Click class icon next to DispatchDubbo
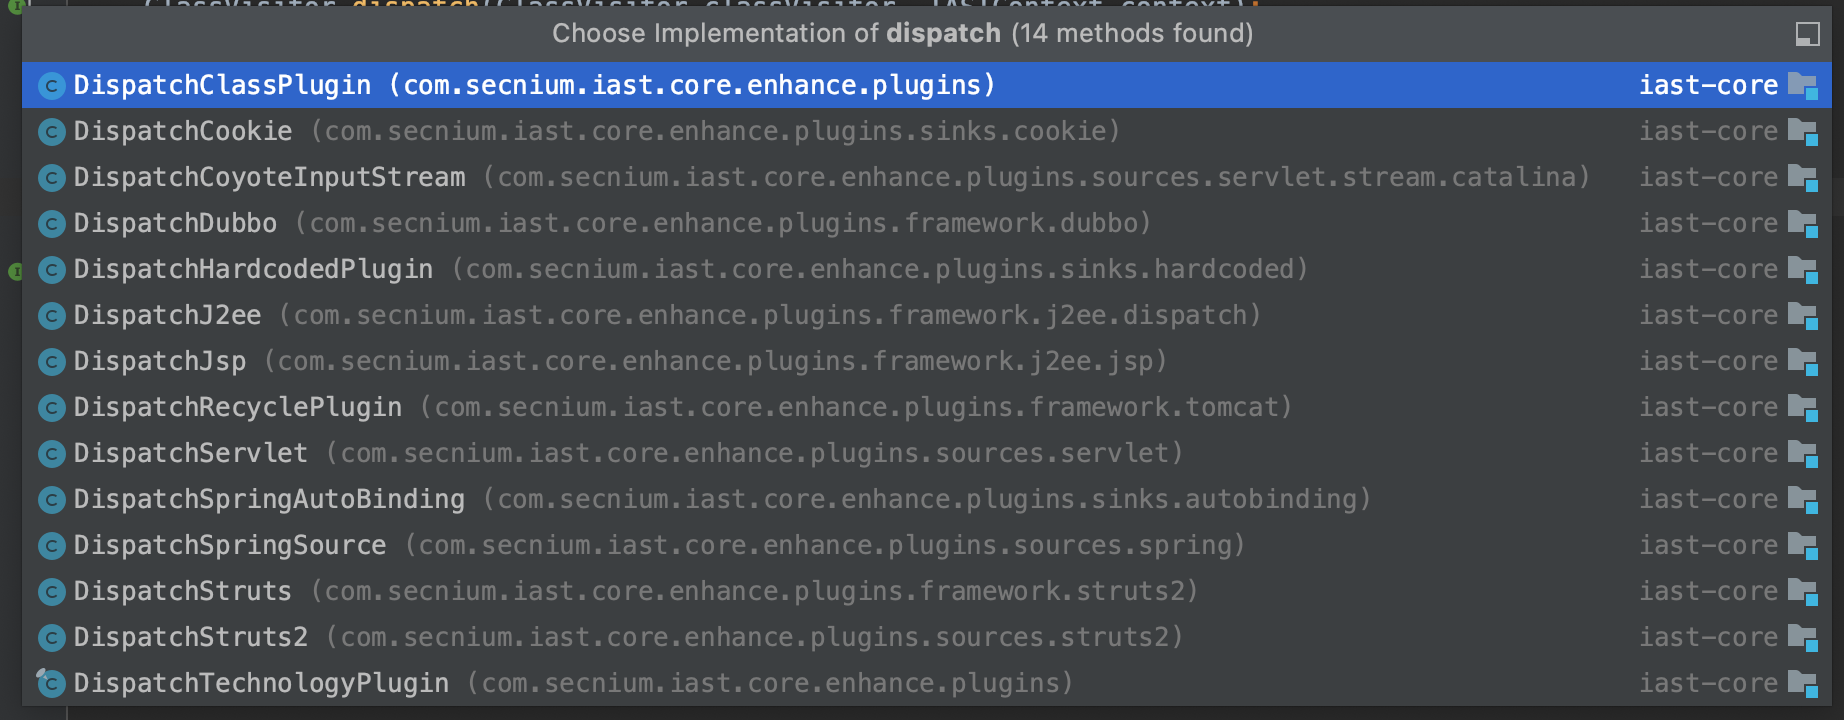 click(x=51, y=224)
